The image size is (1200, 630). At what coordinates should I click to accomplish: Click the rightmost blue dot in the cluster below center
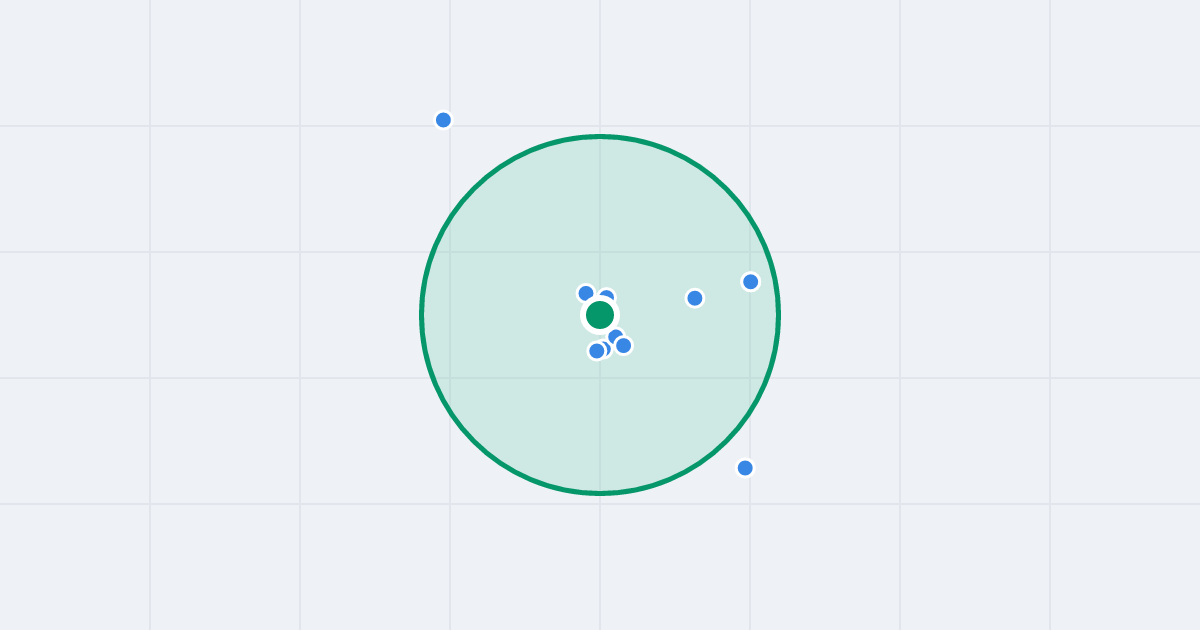[624, 346]
